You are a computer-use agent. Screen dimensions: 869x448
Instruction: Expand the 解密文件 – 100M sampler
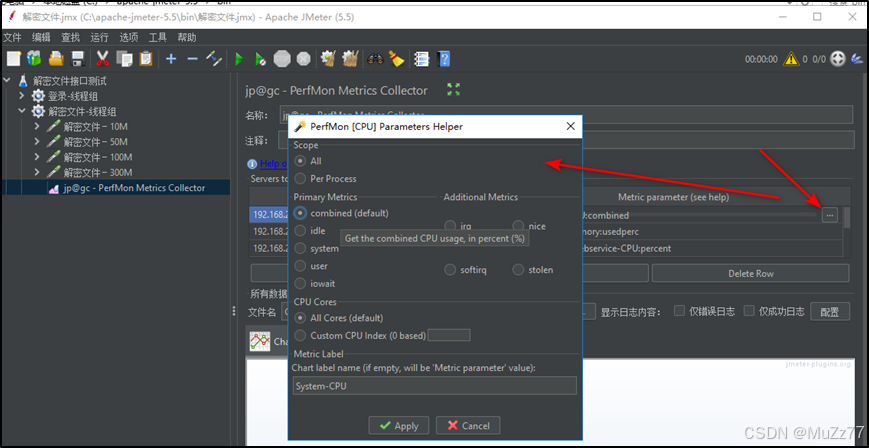[x=37, y=157]
